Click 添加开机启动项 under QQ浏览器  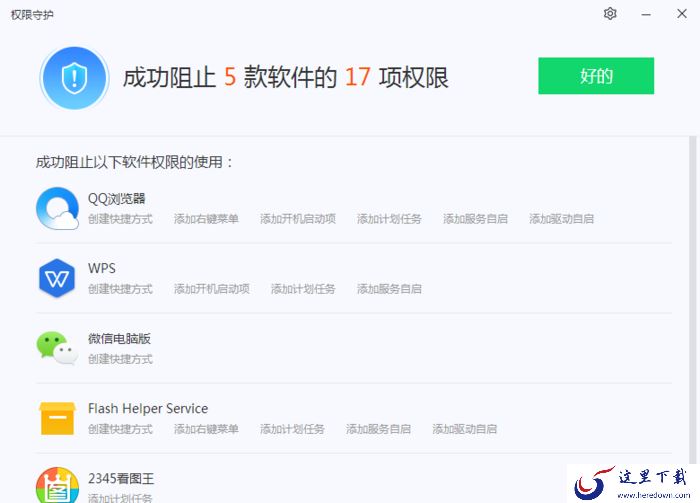[298, 219]
